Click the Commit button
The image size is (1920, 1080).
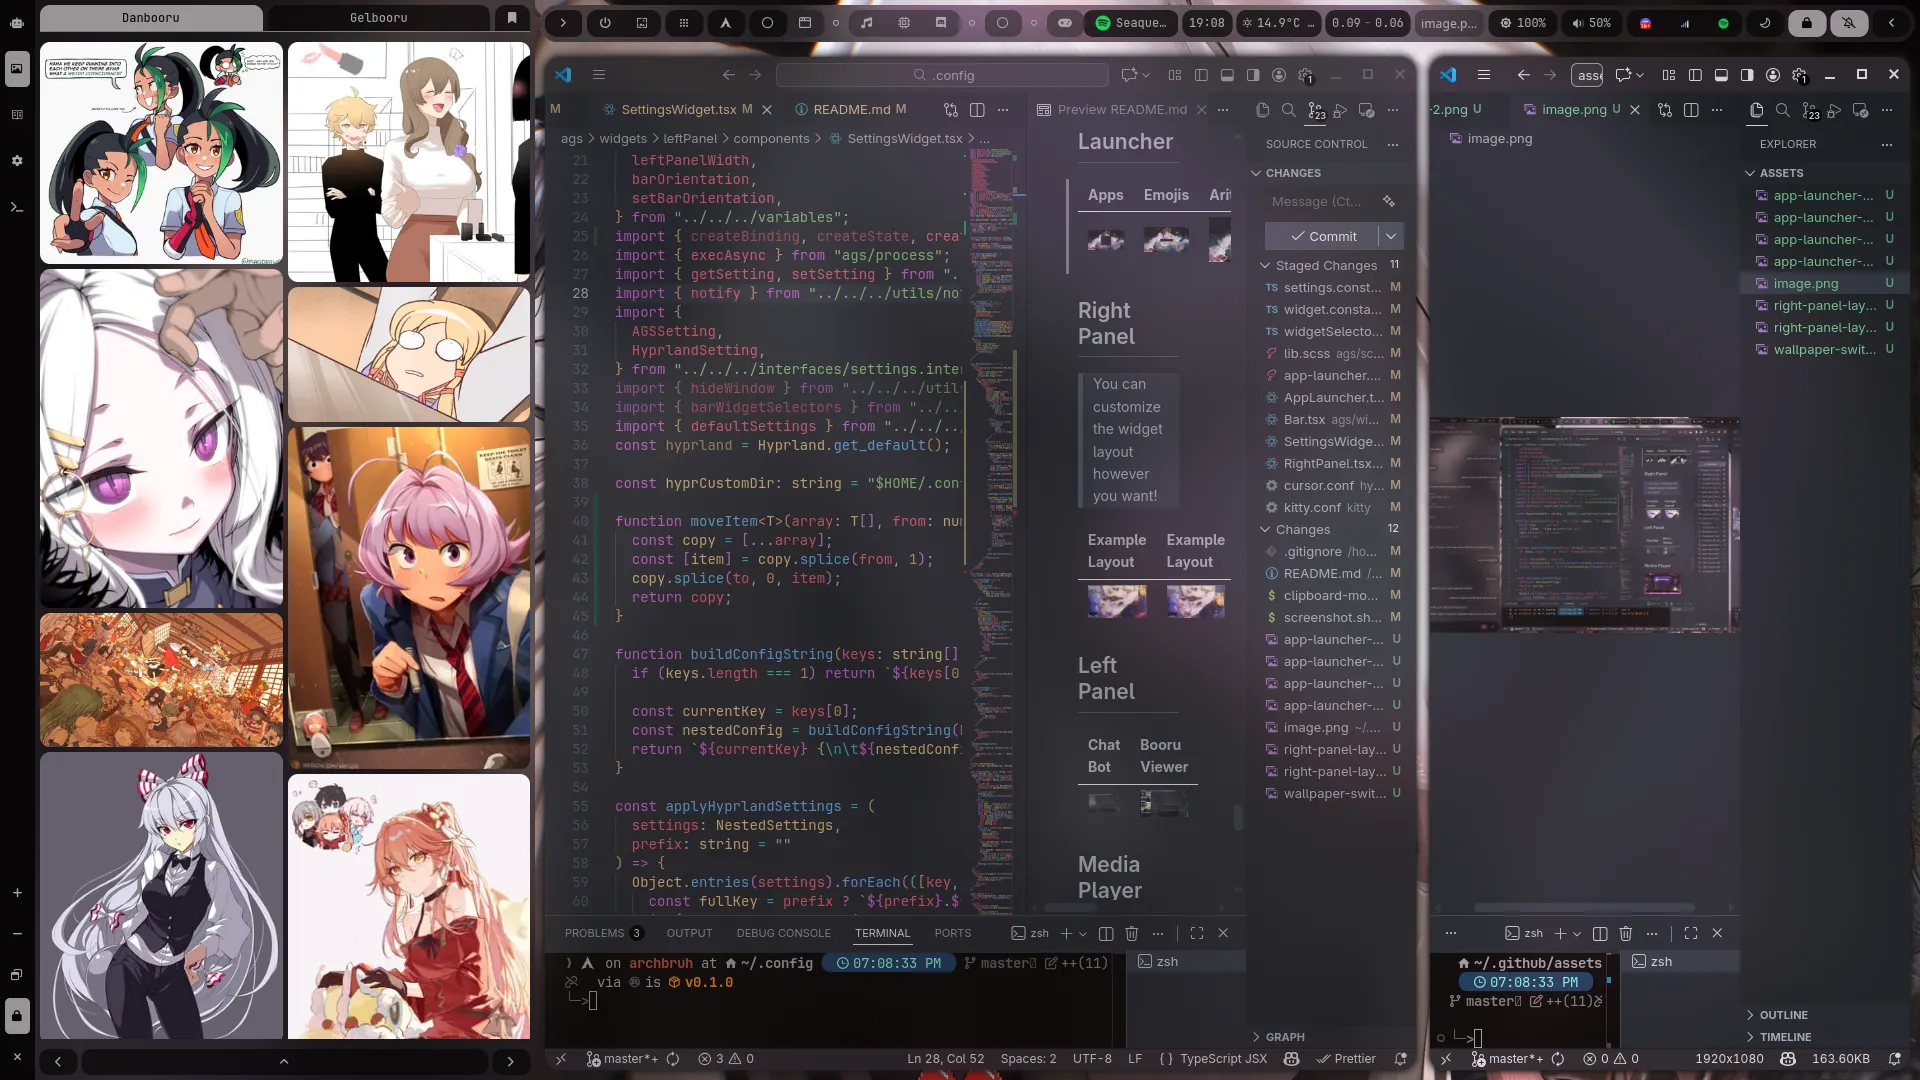click(1322, 236)
